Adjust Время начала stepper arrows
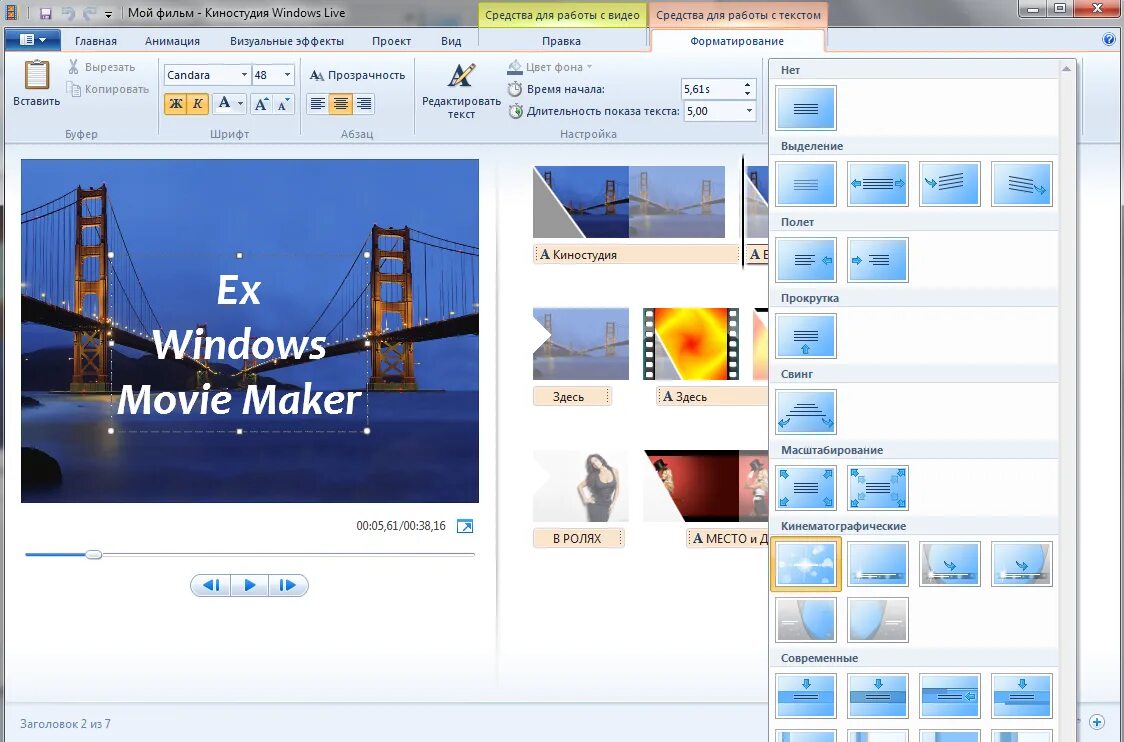The height and width of the screenshot is (742, 1124). click(748, 89)
